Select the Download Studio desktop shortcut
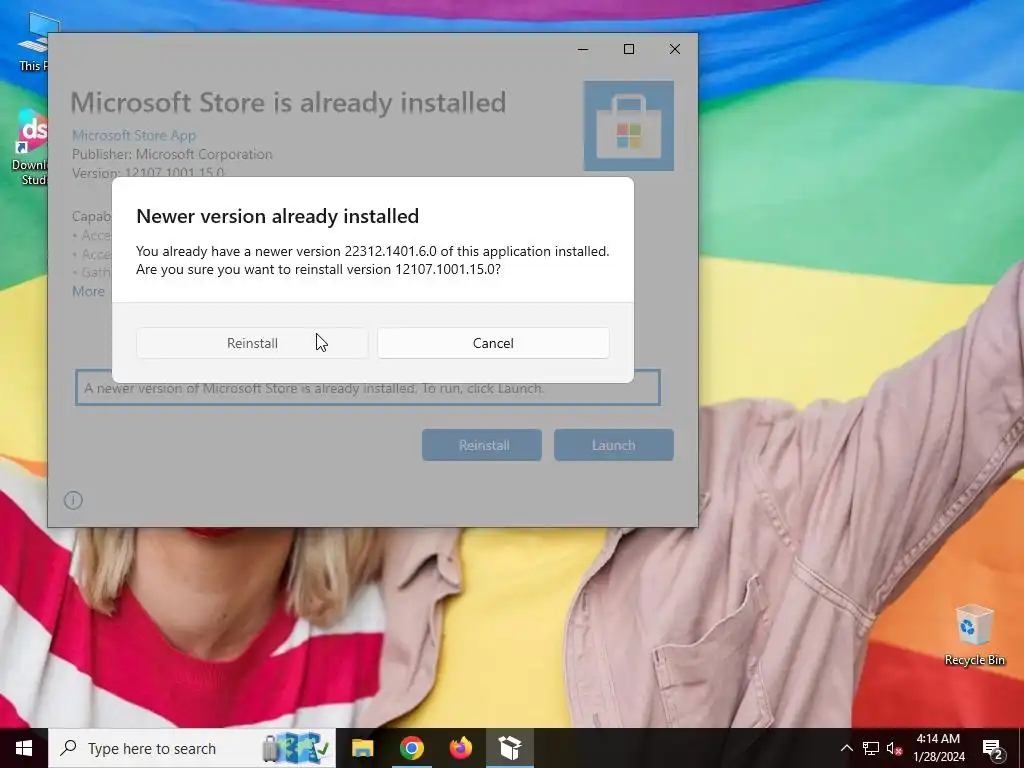The height and width of the screenshot is (768, 1024). point(29,148)
